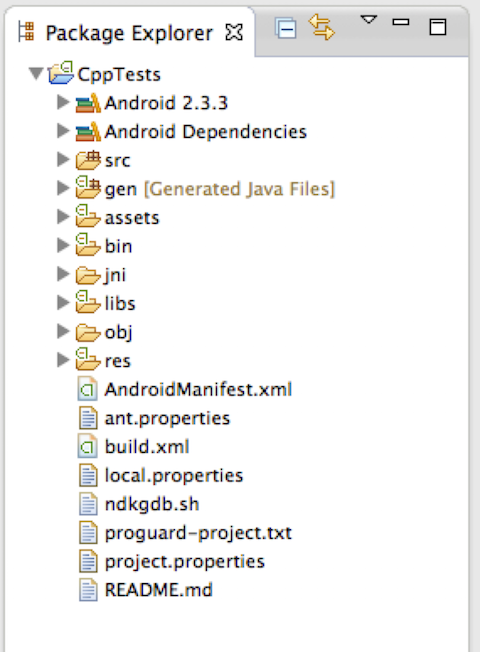Click the build.xml file icon
Image resolution: width=480 pixels, height=652 pixels.
click(x=88, y=446)
